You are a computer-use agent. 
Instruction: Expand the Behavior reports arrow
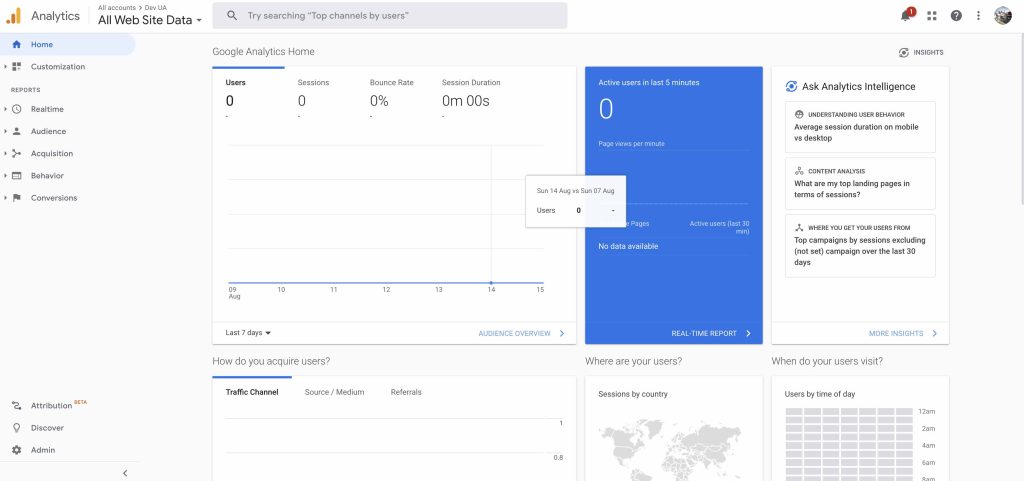tap(5, 176)
